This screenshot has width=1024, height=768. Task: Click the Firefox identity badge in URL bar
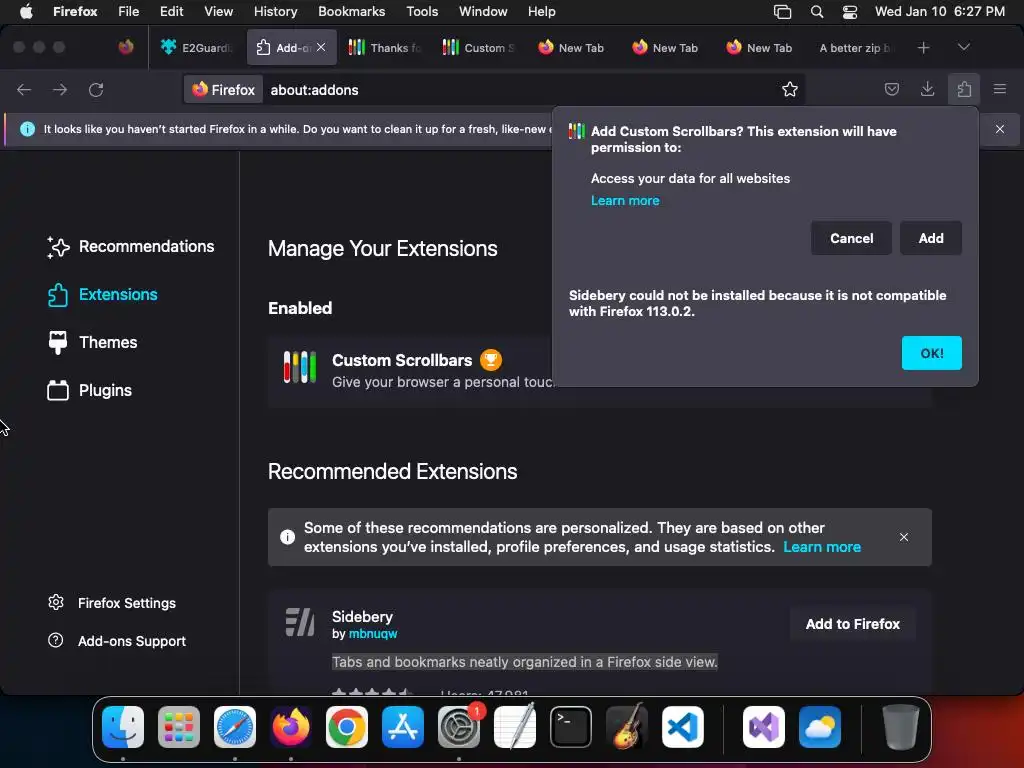(224, 89)
